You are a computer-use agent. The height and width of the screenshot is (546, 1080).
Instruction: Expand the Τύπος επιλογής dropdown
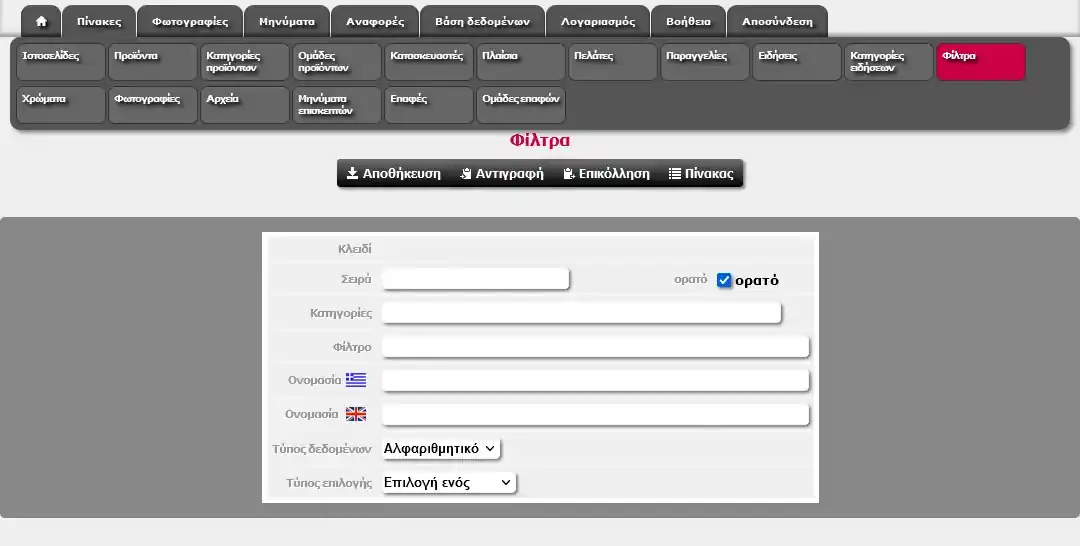point(448,483)
